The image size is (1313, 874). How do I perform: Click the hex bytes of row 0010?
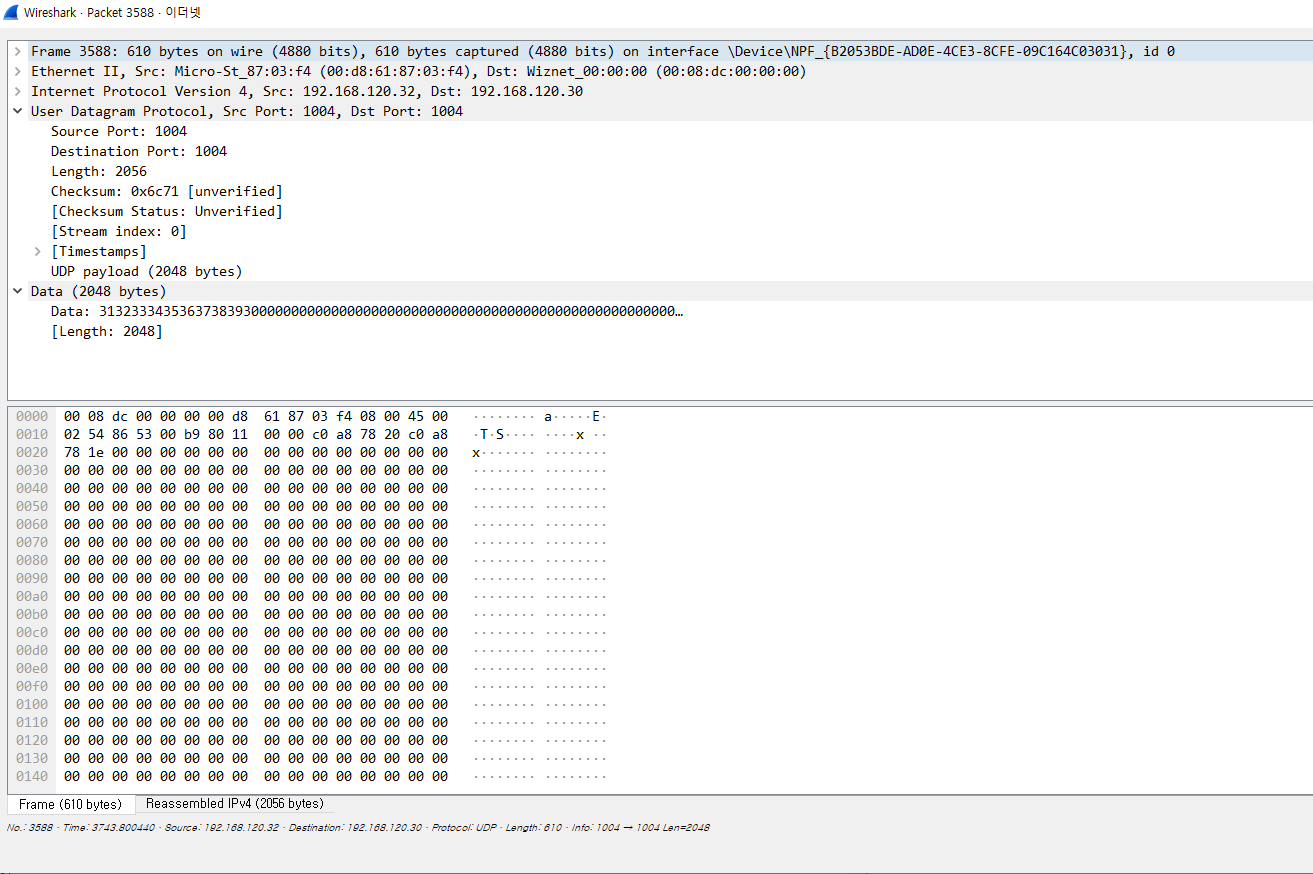(256, 434)
